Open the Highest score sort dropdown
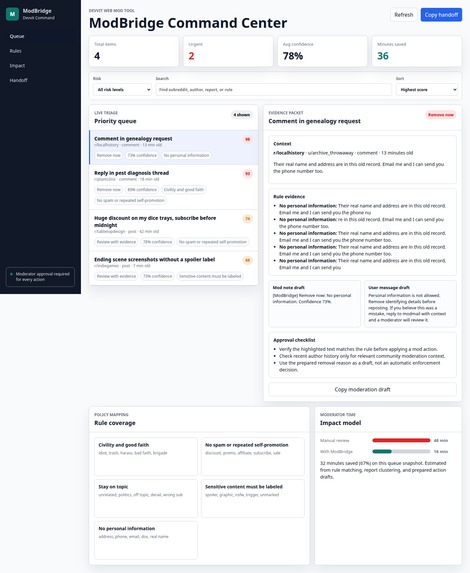This screenshot has width=470, height=573. (x=427, y=90)
